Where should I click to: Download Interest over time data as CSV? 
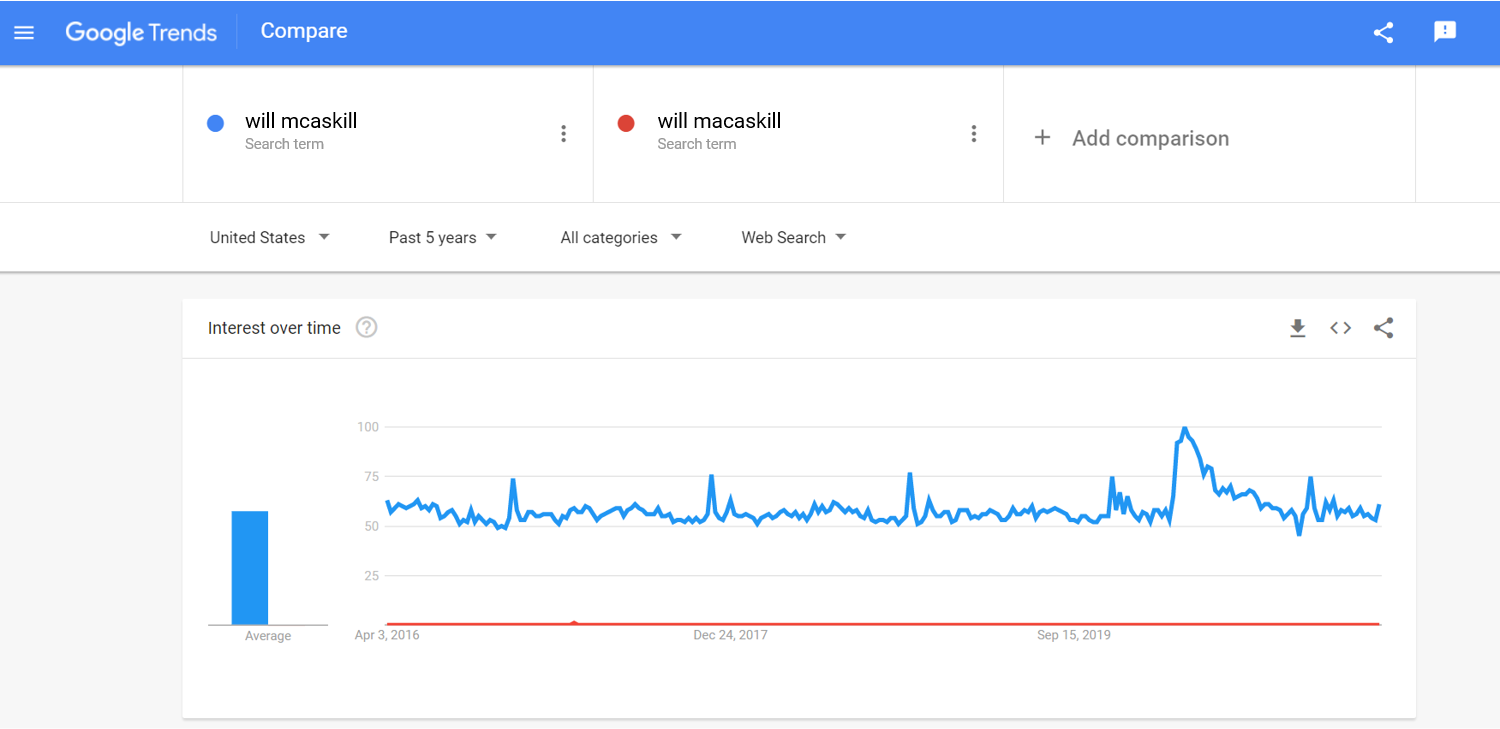(x=1298, y=328)
